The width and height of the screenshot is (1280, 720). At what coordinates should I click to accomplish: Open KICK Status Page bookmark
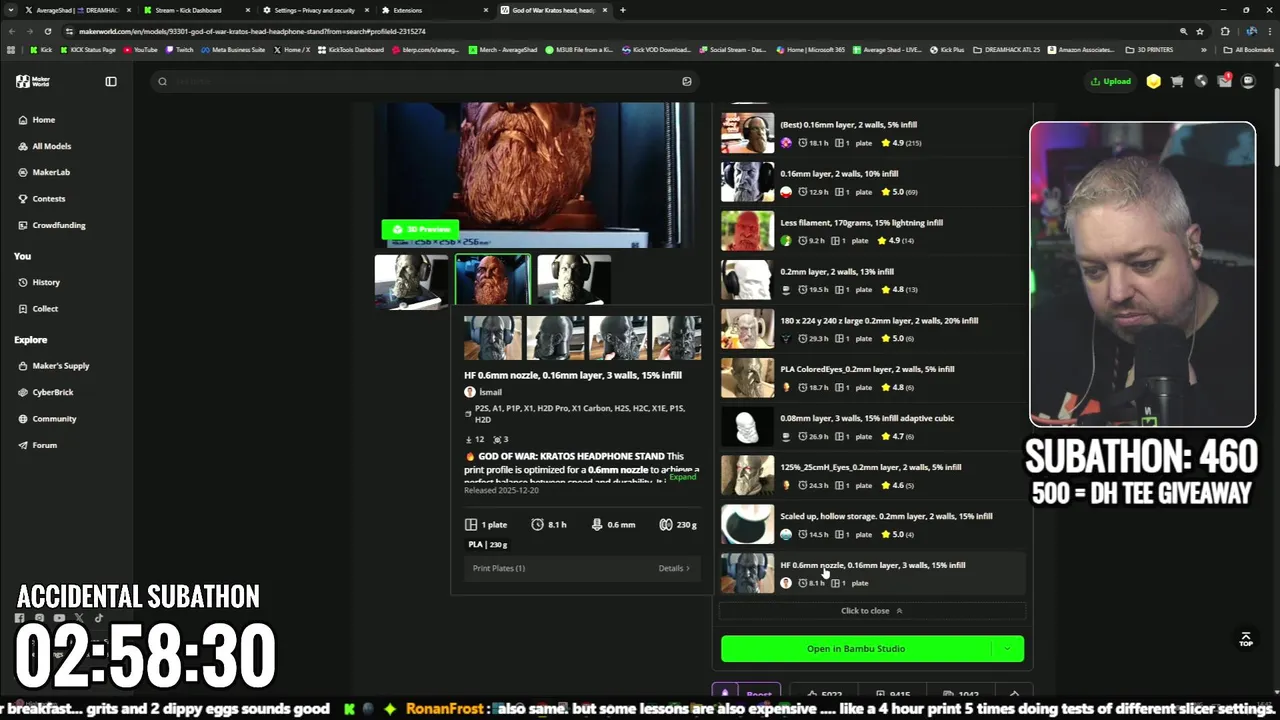[x=87, y=49]
